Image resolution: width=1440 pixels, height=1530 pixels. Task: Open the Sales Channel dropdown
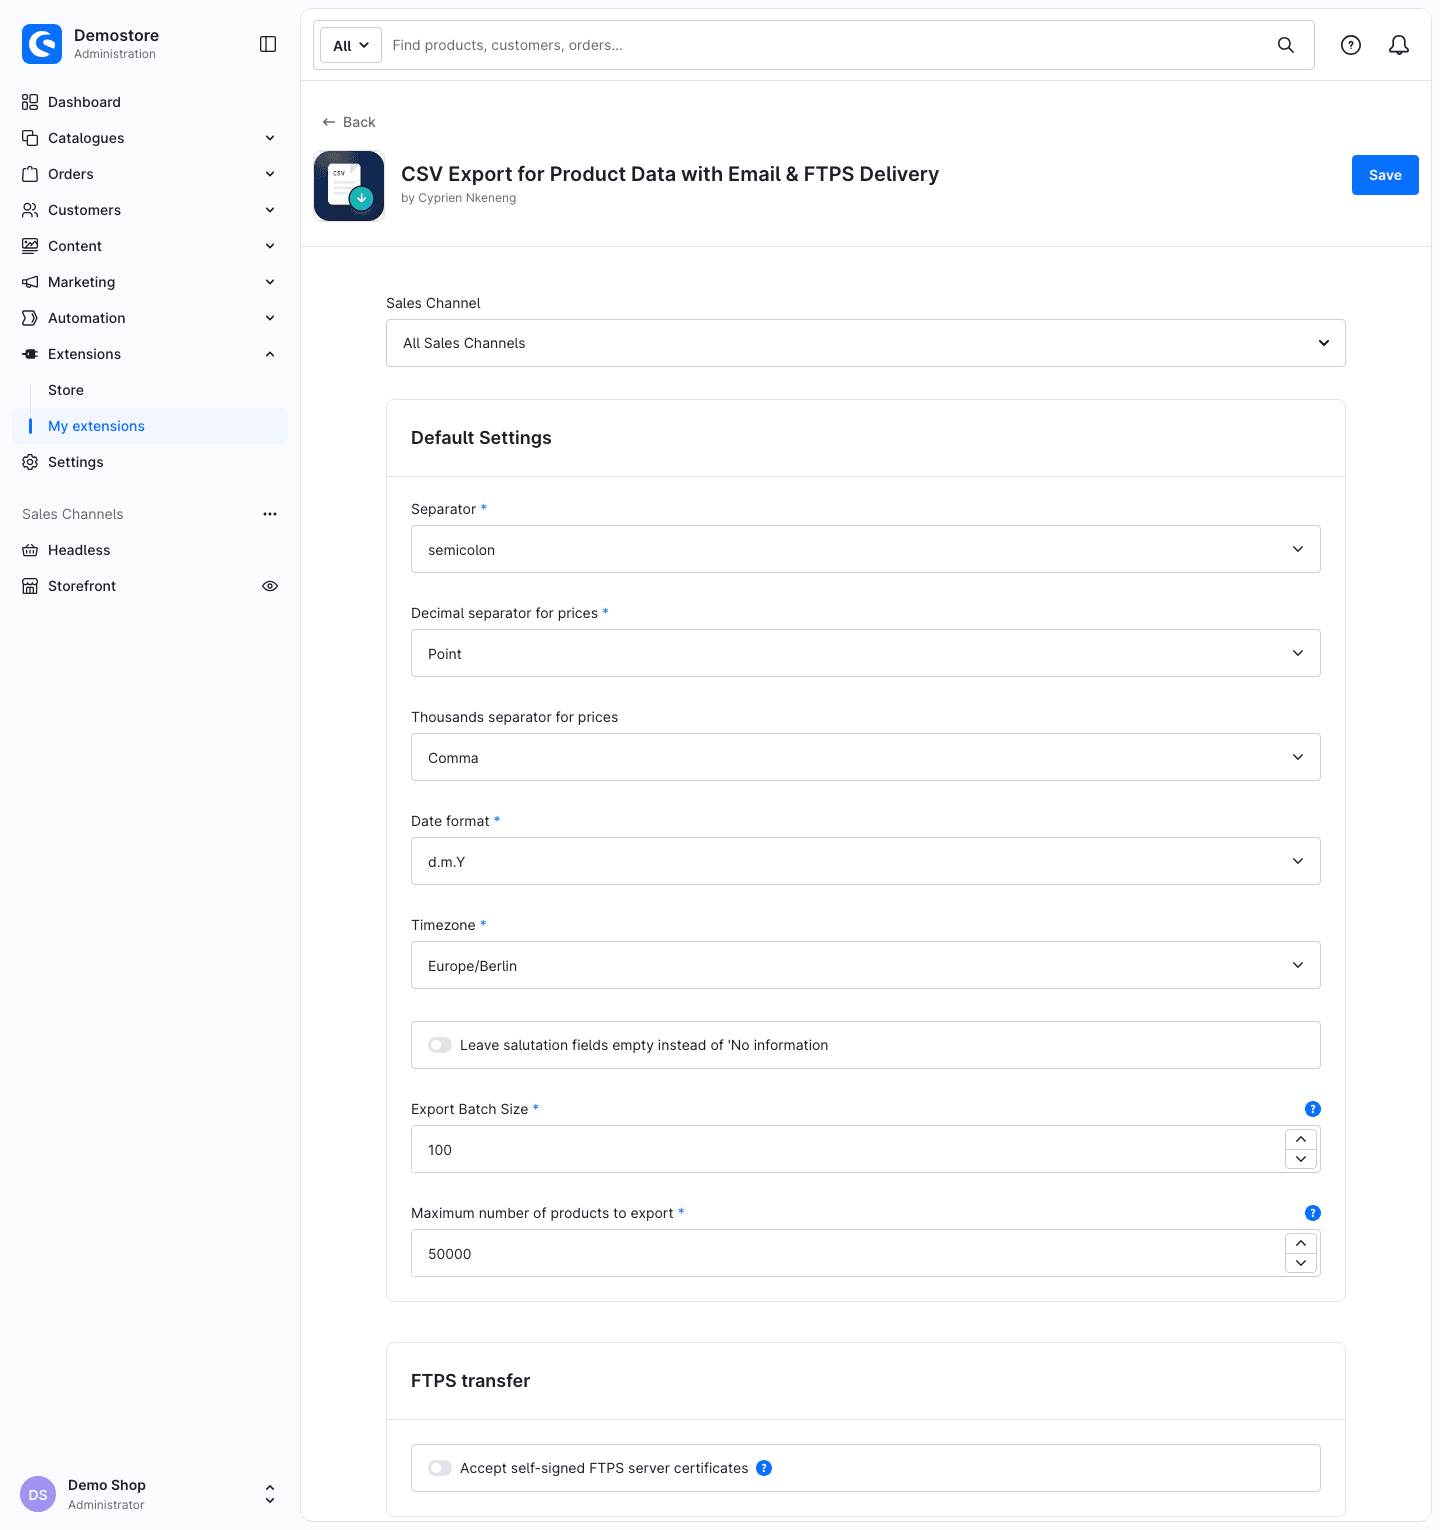pos(866,343)
